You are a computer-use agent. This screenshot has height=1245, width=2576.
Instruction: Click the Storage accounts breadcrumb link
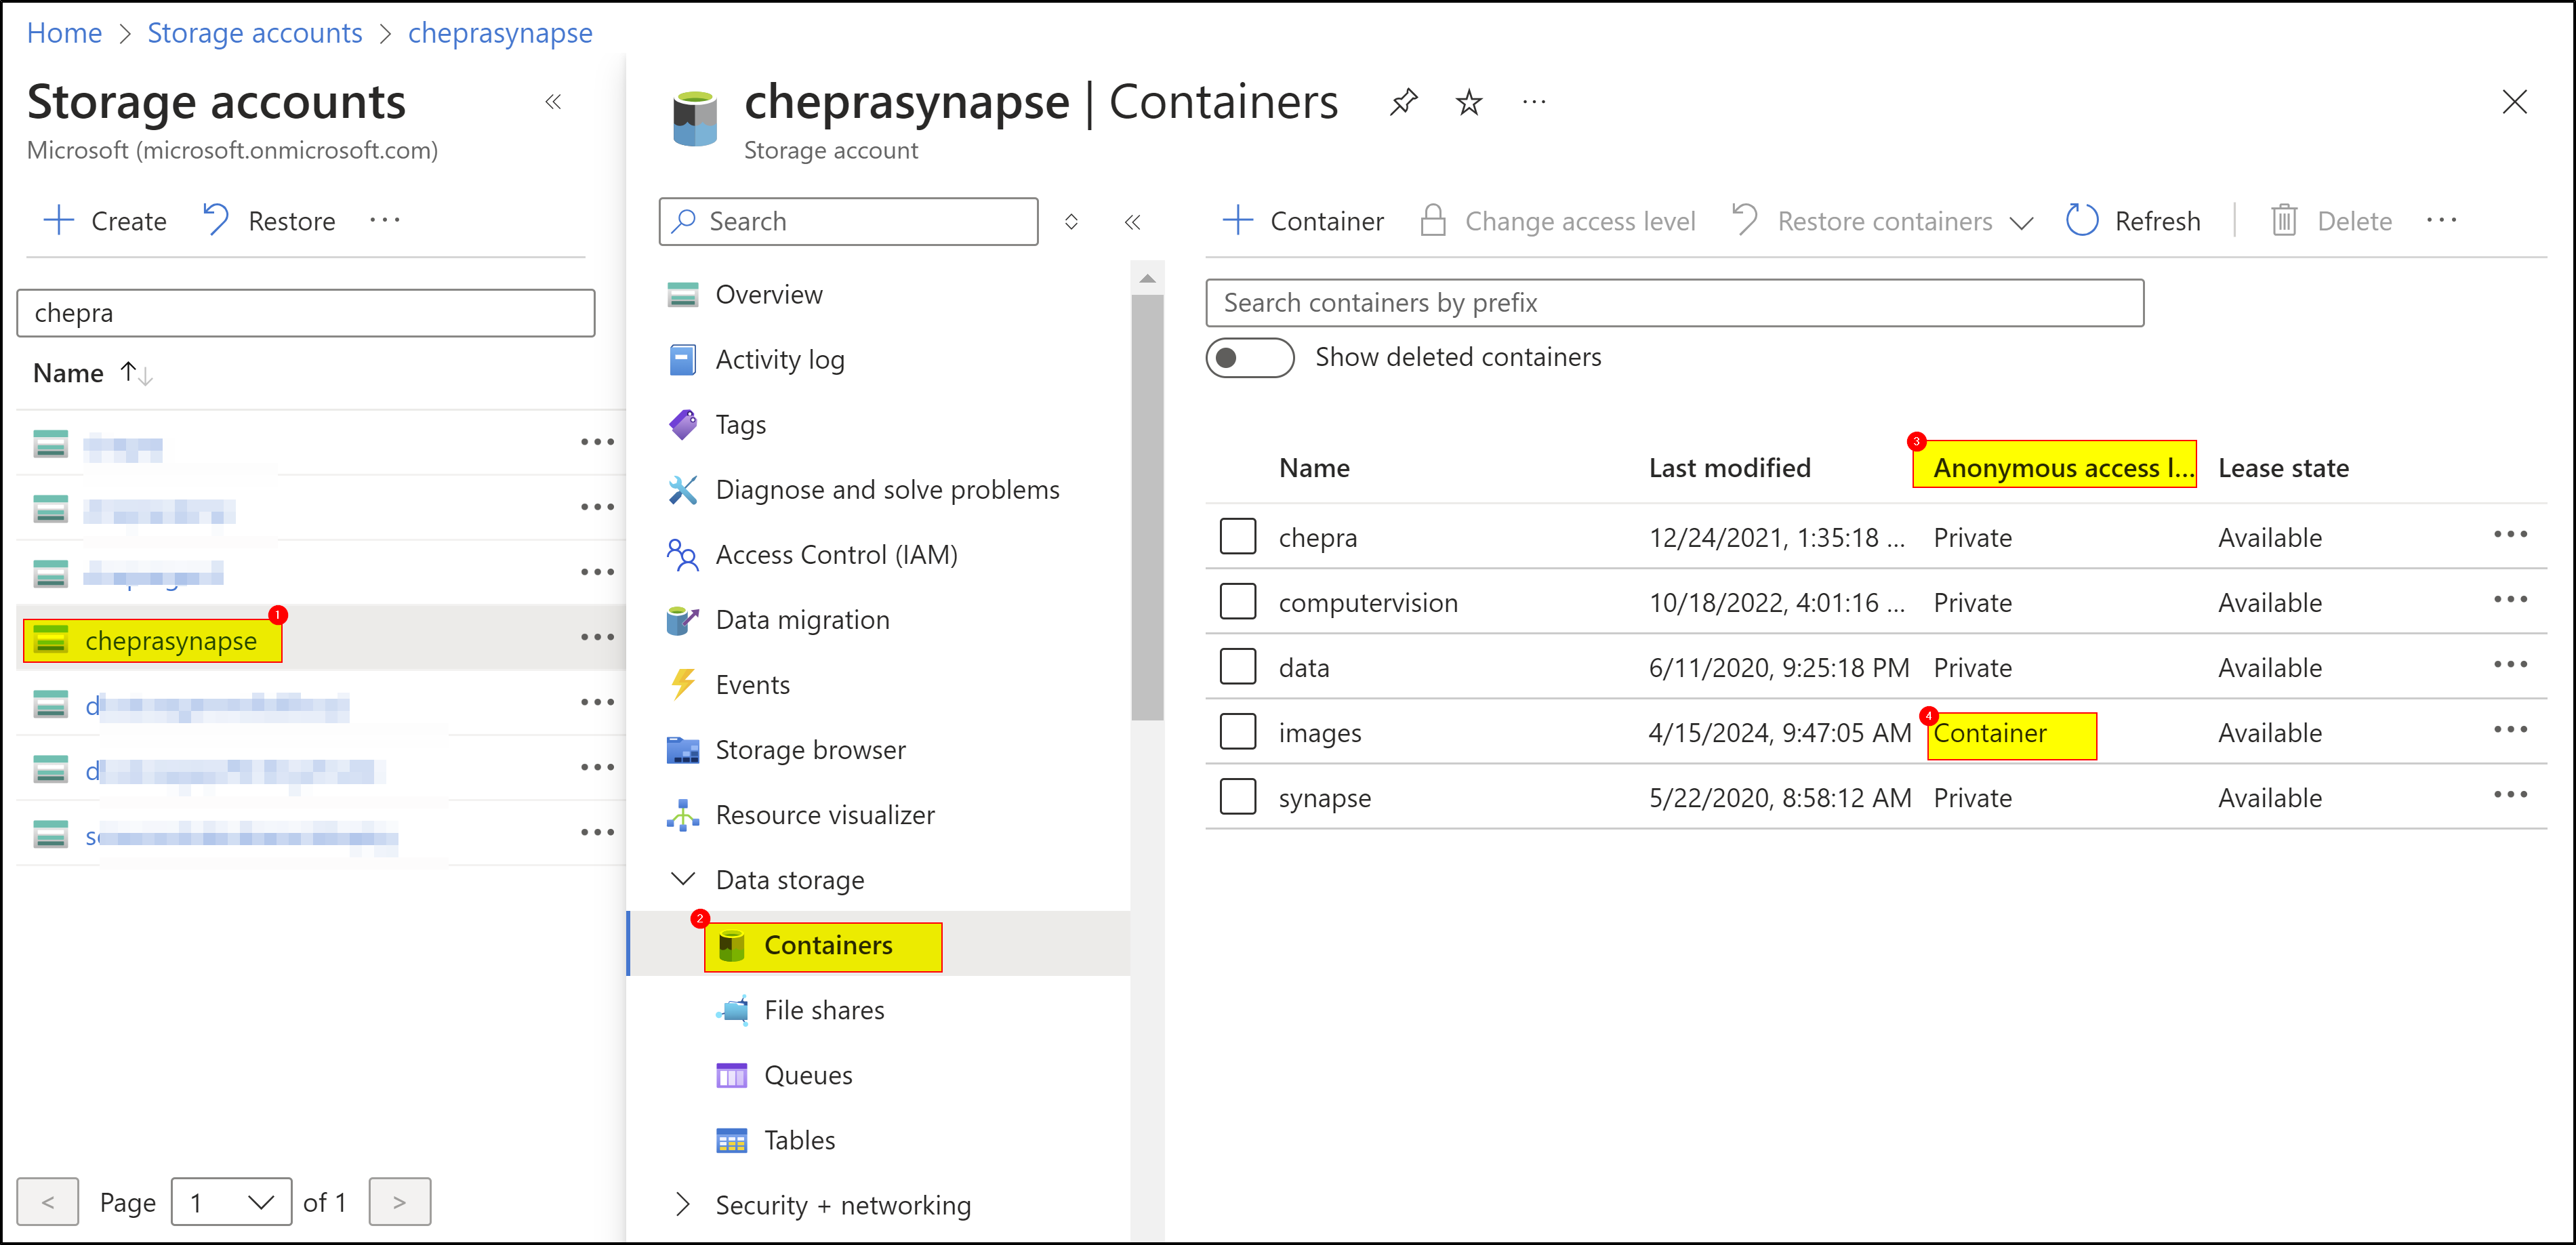coord(254,33)
